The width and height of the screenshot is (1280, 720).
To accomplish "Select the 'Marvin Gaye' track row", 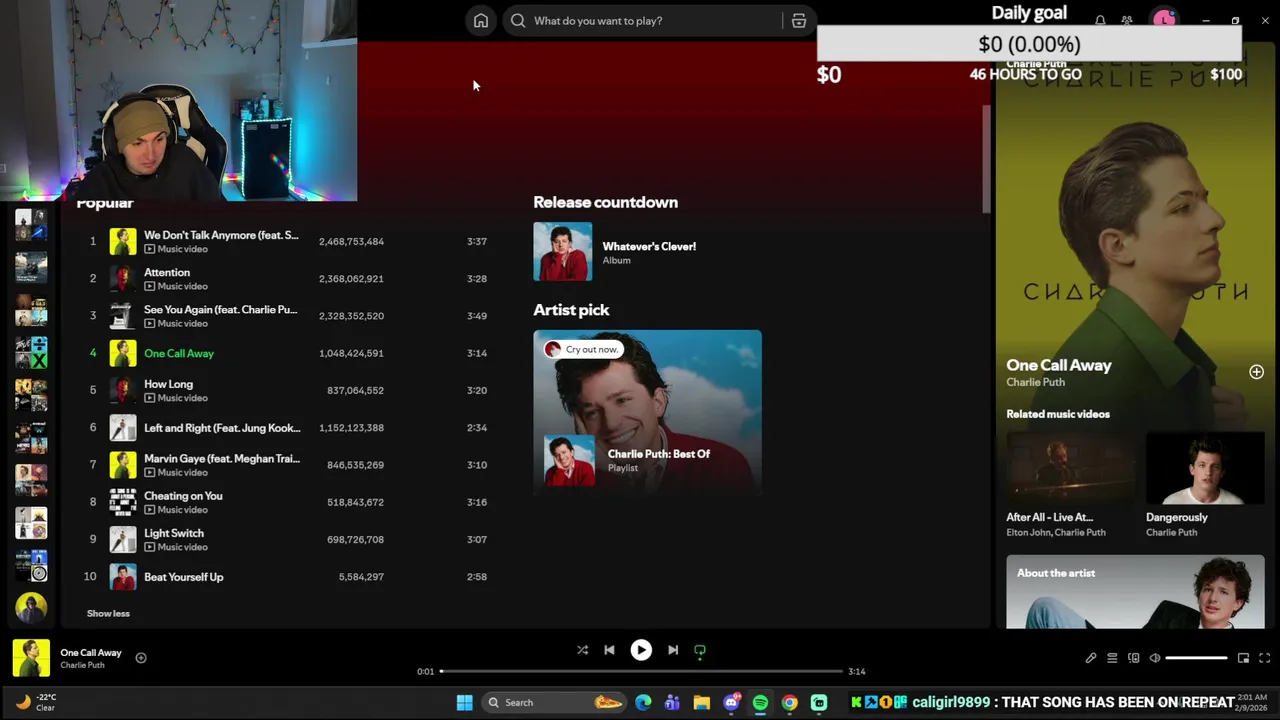I will (285, 465).
